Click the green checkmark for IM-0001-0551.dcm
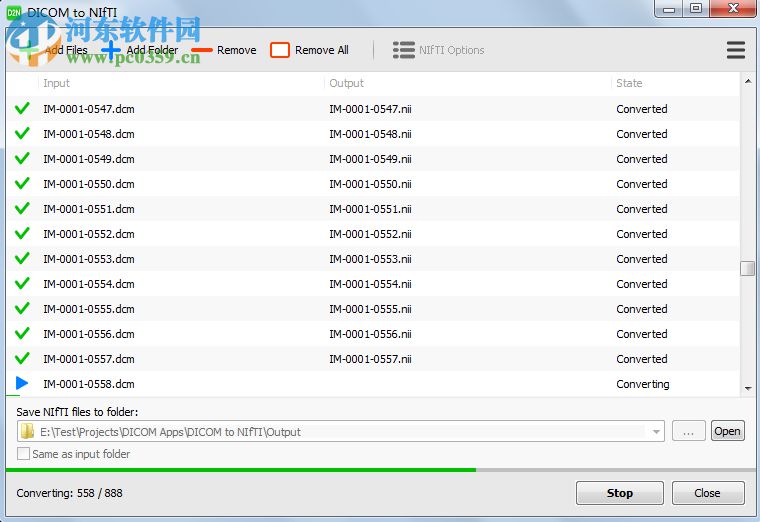Viewport: 760px width, 522px height. (x=22, y=208)
